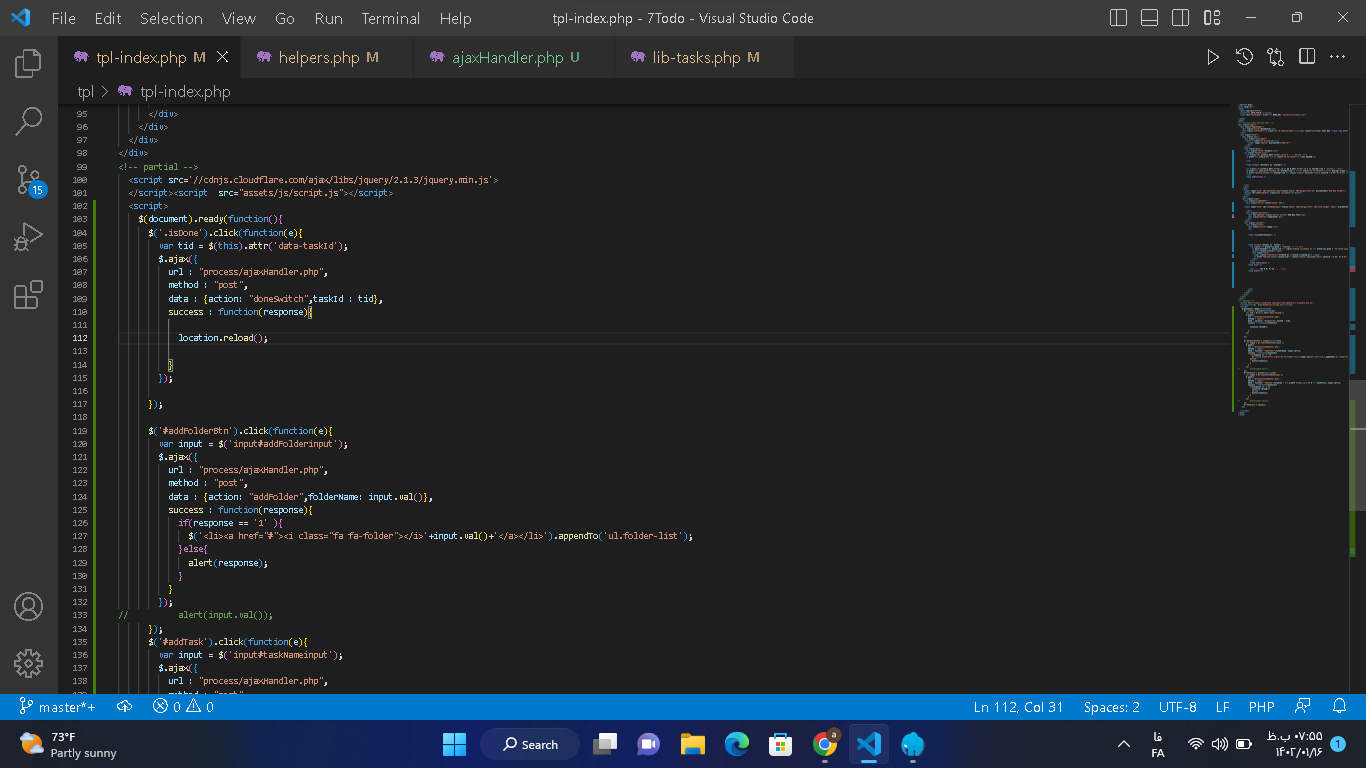The image size is (1366, 768).
Task: Open Google Chrome from the taskbar
Action: 825,744
